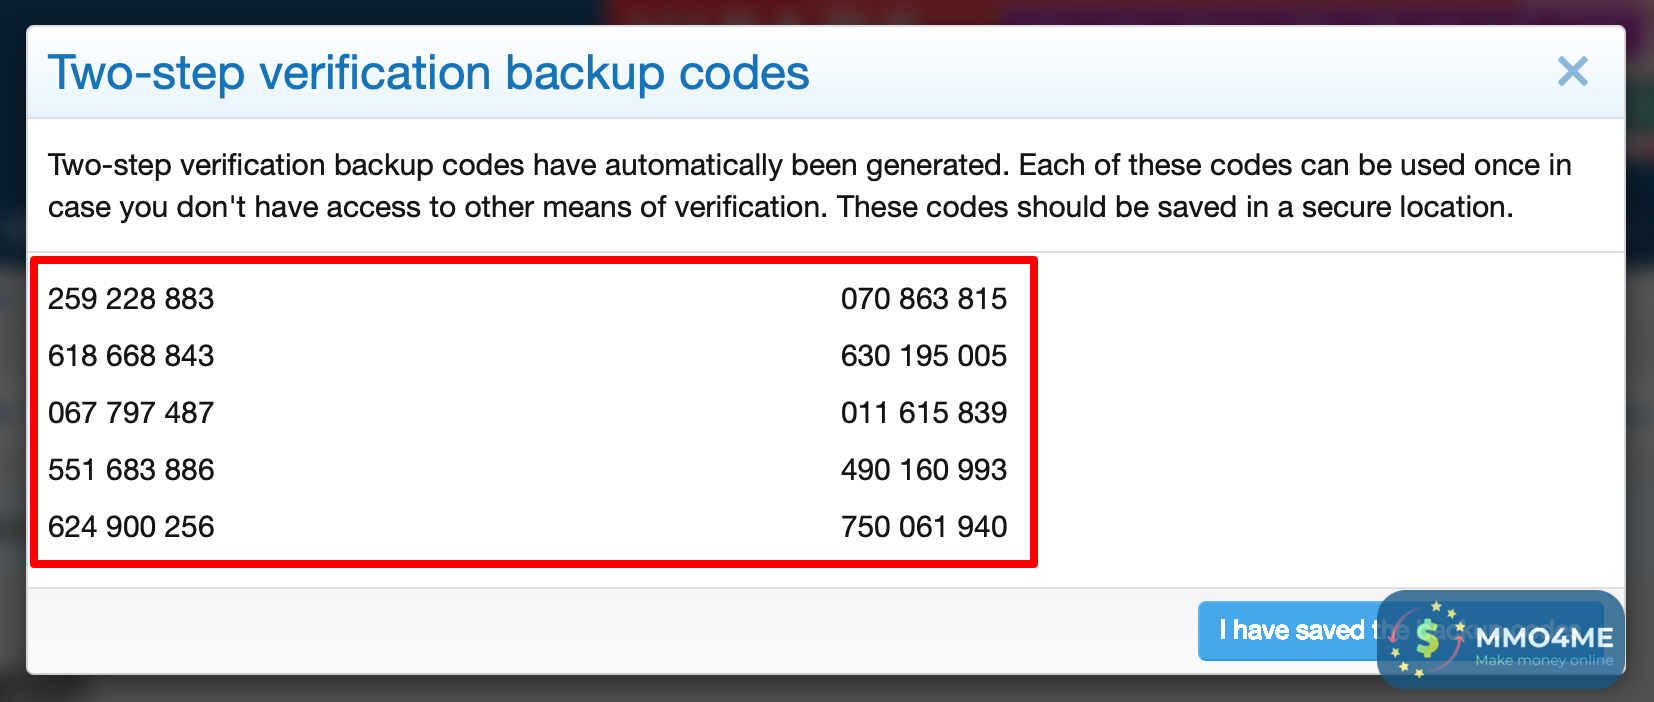Click backup code 618 668 843

(x=131, y=356)
